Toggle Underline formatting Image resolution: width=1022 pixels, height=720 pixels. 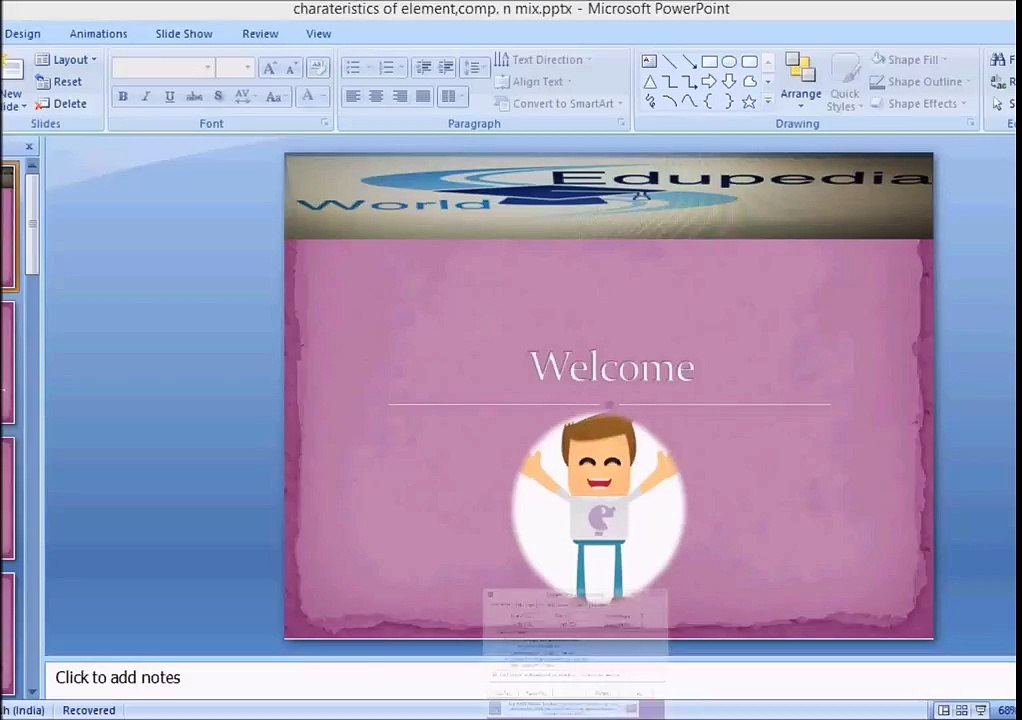pyautogui.click(x=169, y=96)
